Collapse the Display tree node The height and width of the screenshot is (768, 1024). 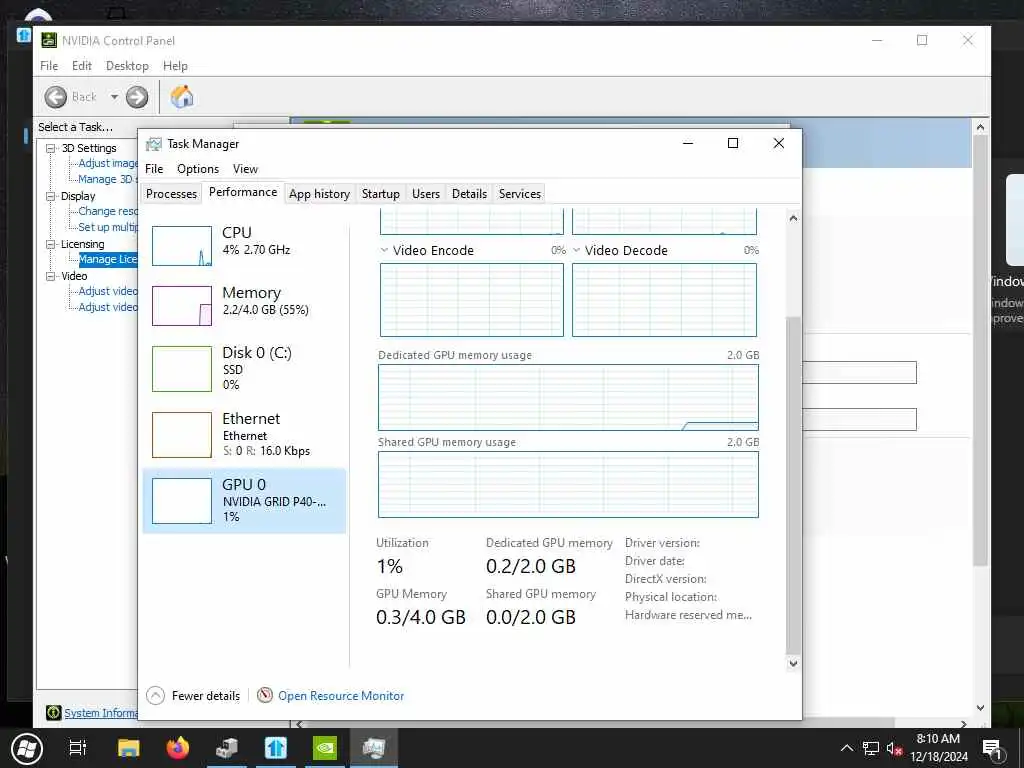click(50, 196)
